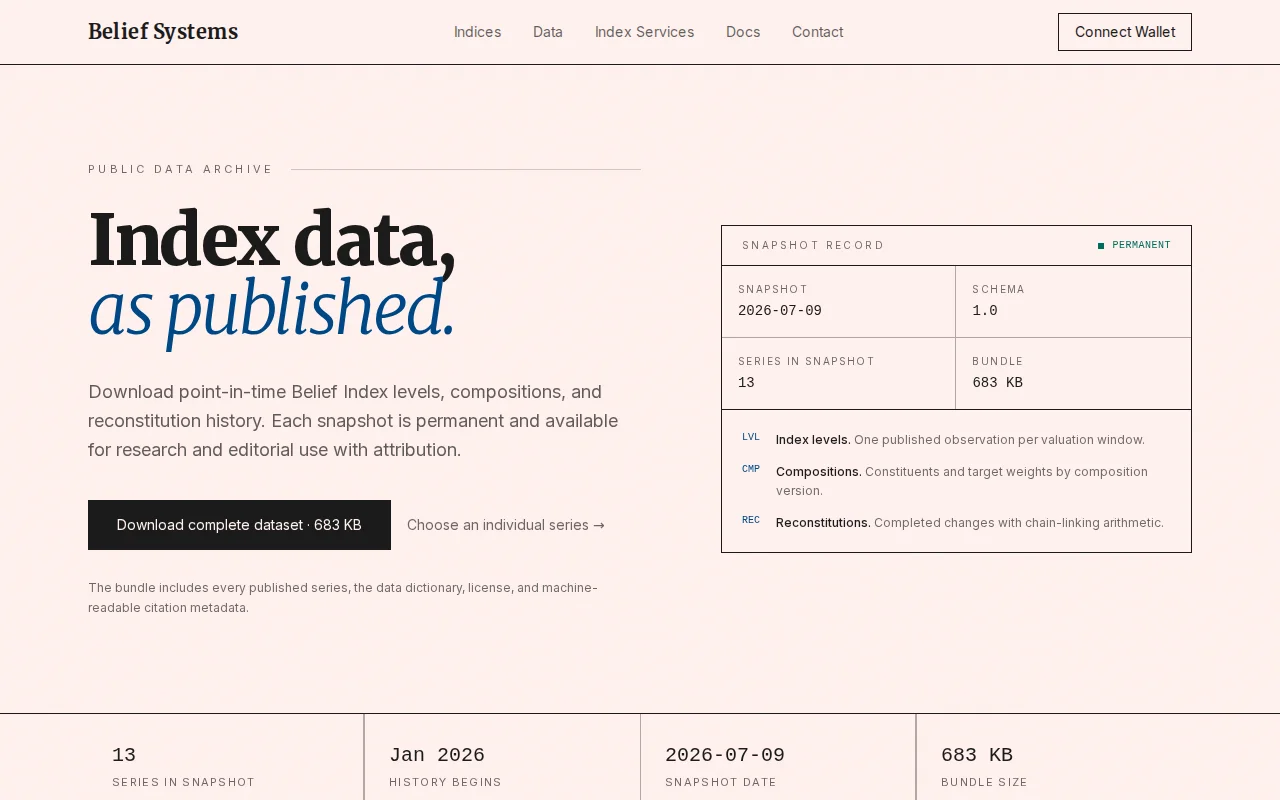
Task: Click the green PERMANENT status indicator
Action: click(1134, 245)
